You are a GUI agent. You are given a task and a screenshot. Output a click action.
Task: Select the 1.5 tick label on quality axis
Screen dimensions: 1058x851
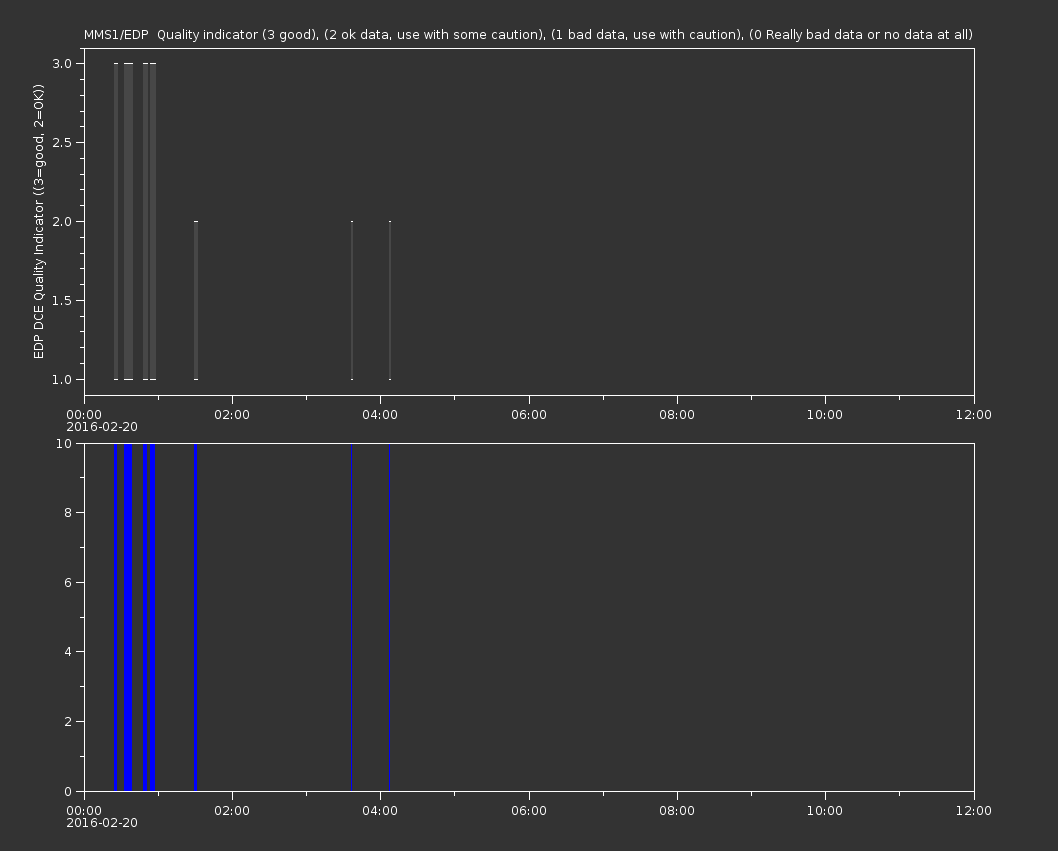(x=62, y=300)
